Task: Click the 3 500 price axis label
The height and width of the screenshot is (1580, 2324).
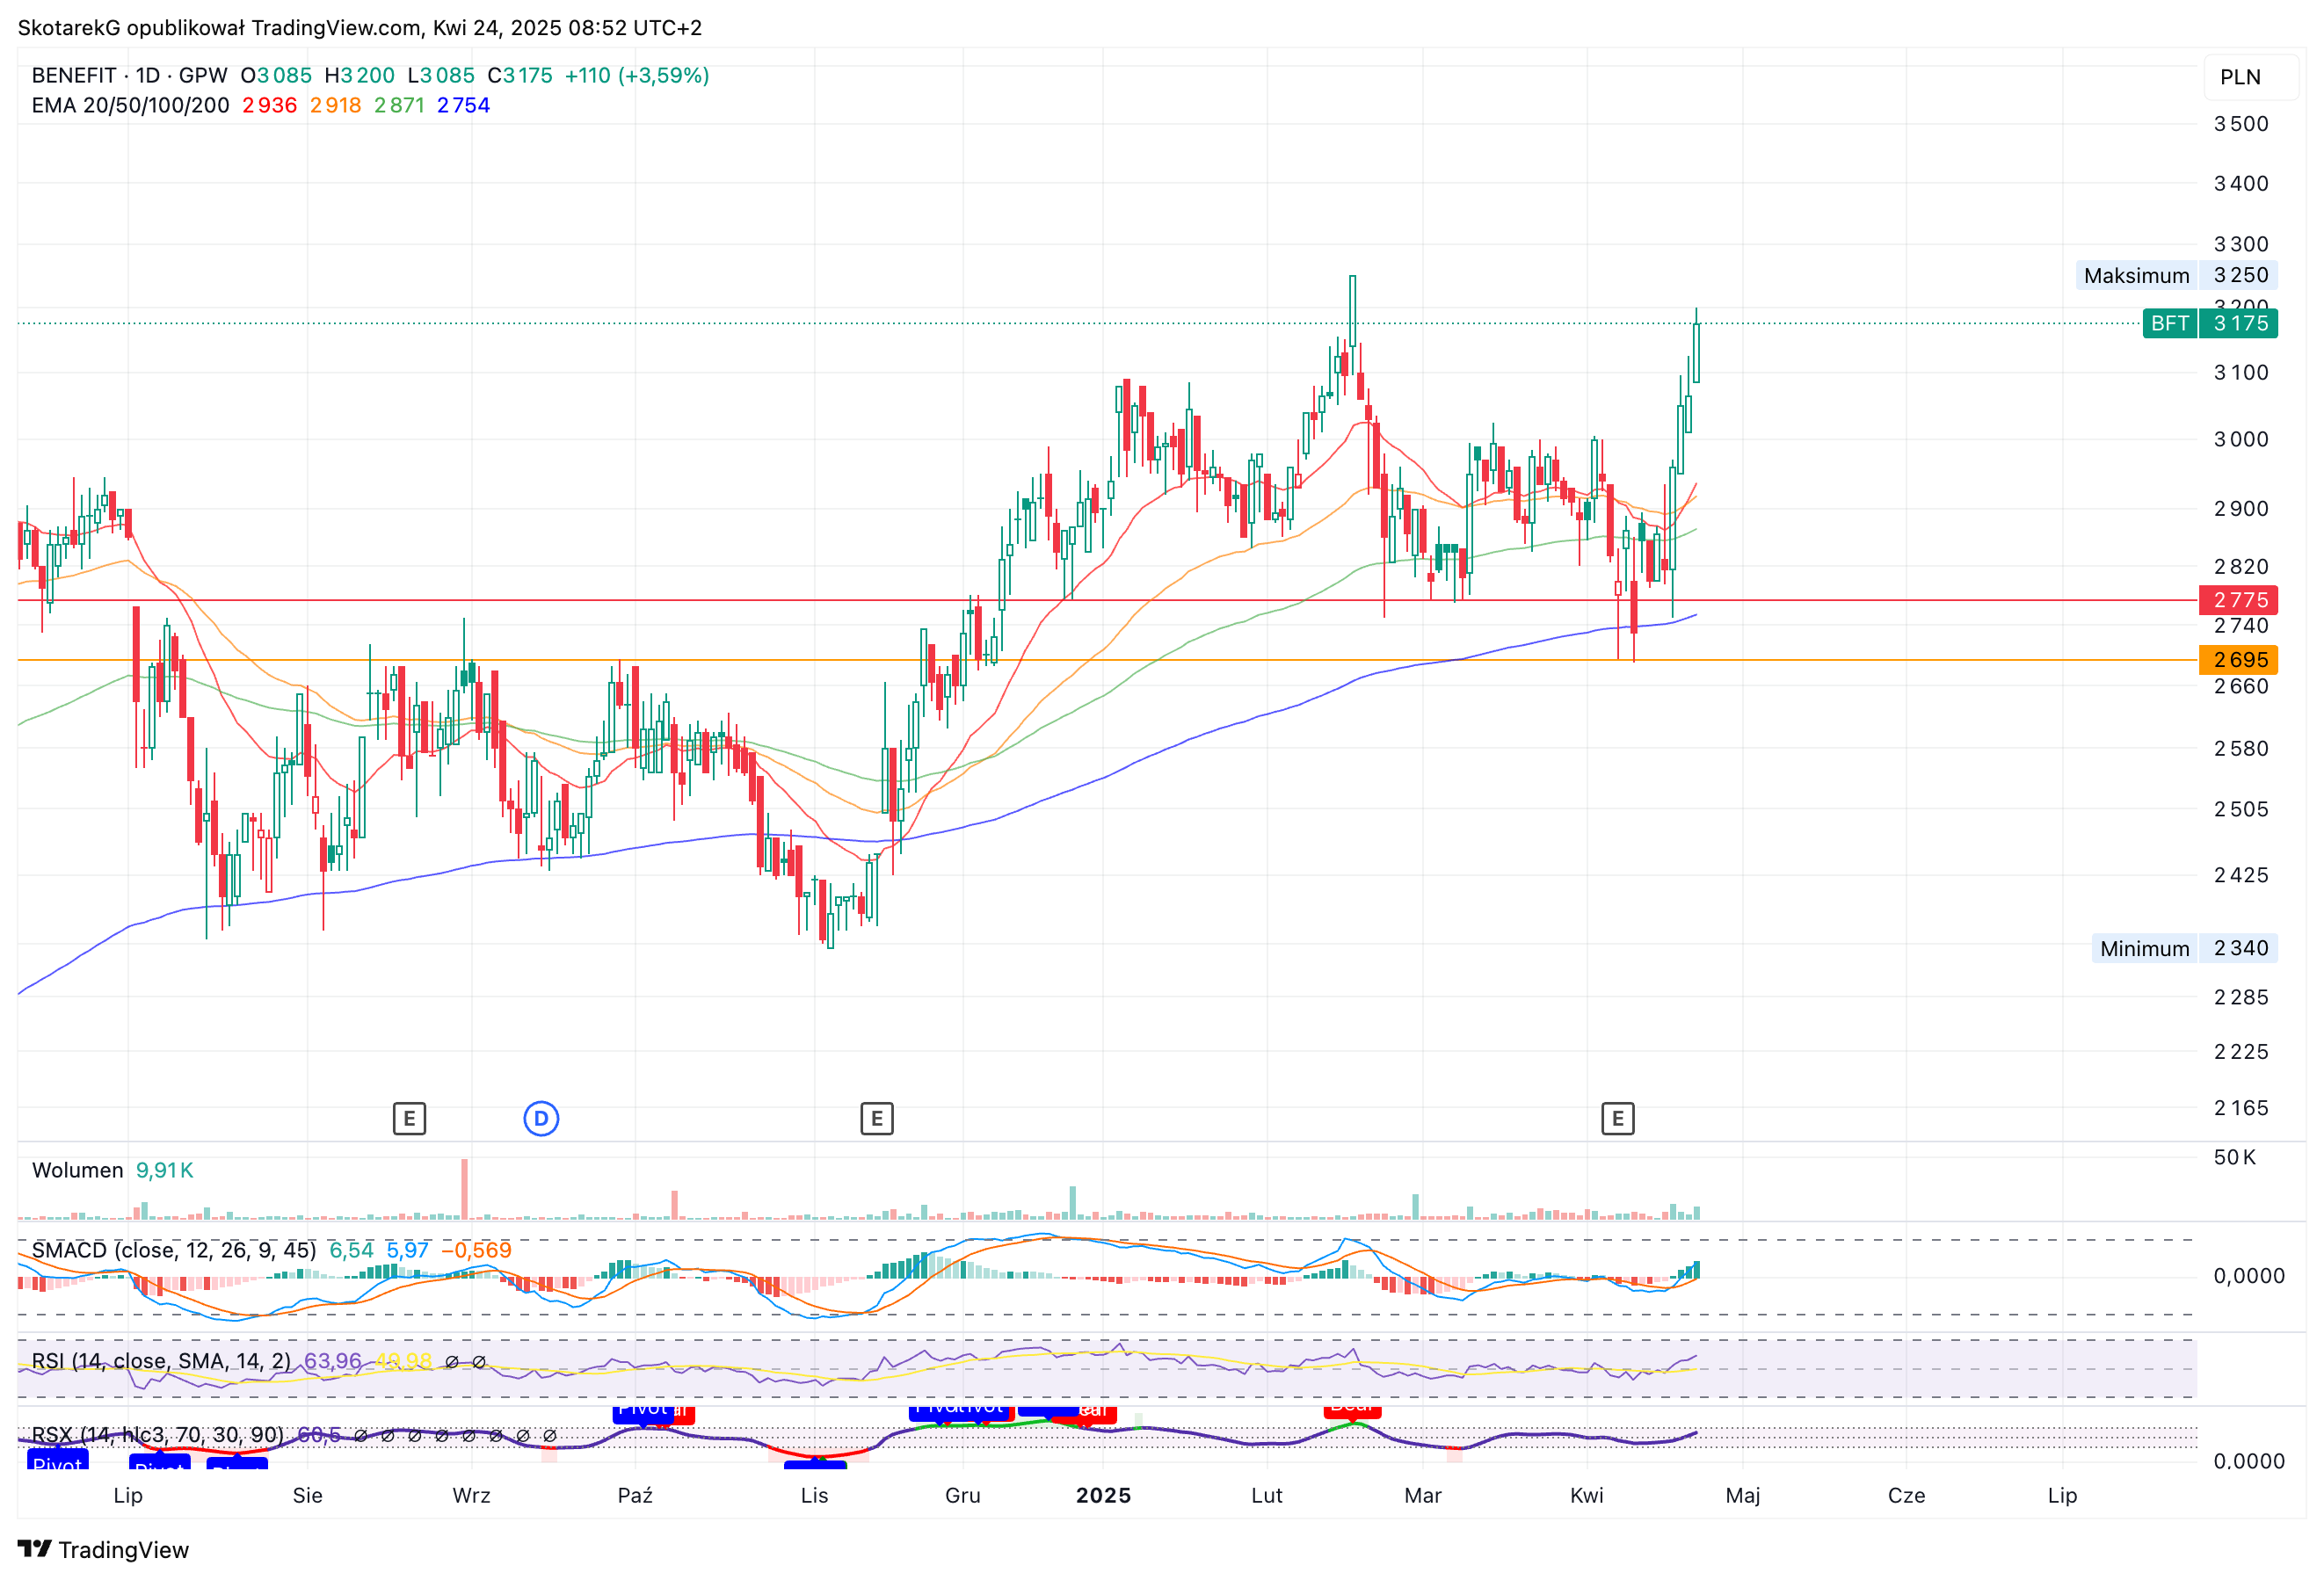Action: click(2241, 124)
